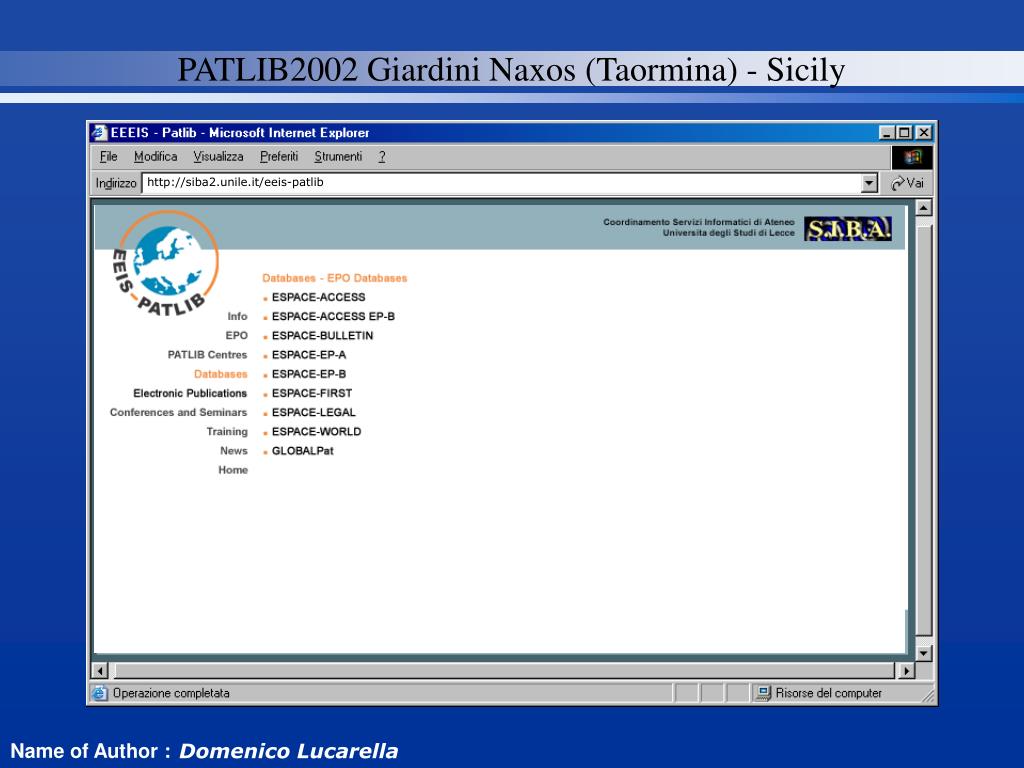Click the status bar page icon
Viewport: 1024px width, 768px height.
point(99,693)
